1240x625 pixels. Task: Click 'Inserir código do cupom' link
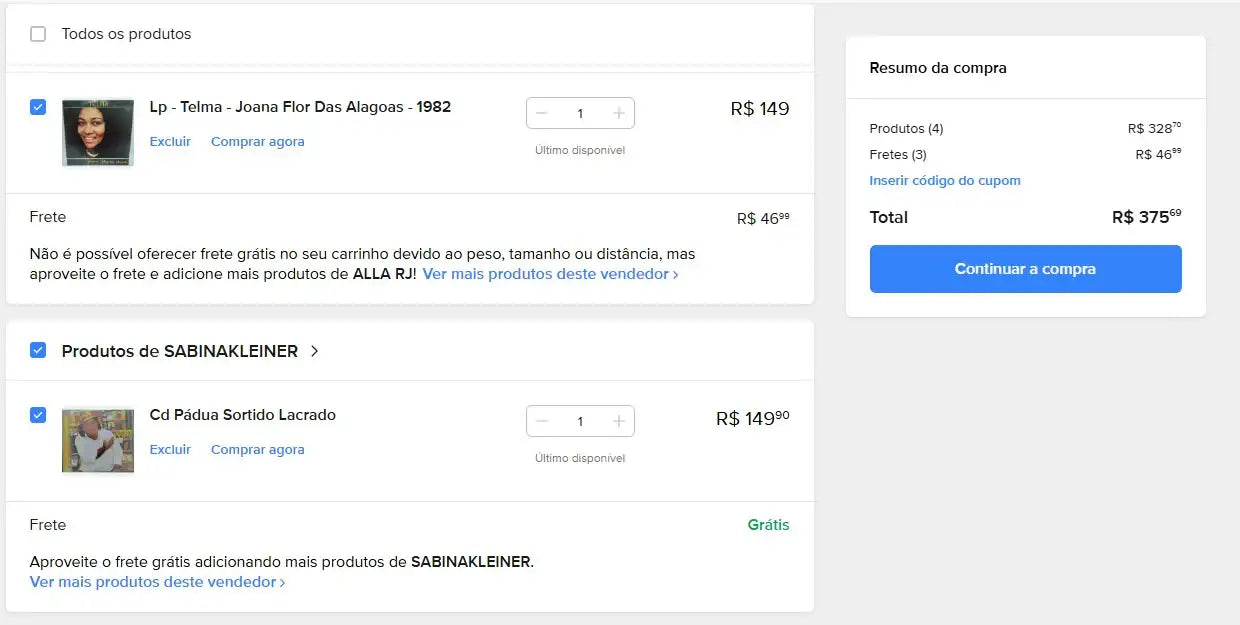pos(945,181)
